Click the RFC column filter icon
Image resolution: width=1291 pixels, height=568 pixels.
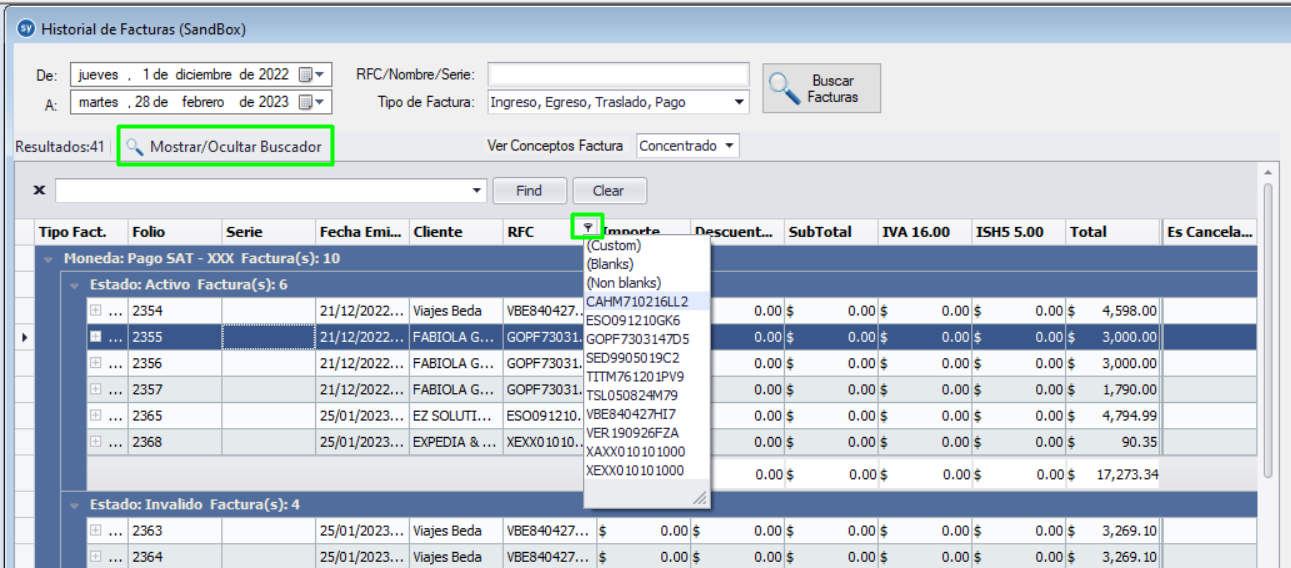[587, 227]
